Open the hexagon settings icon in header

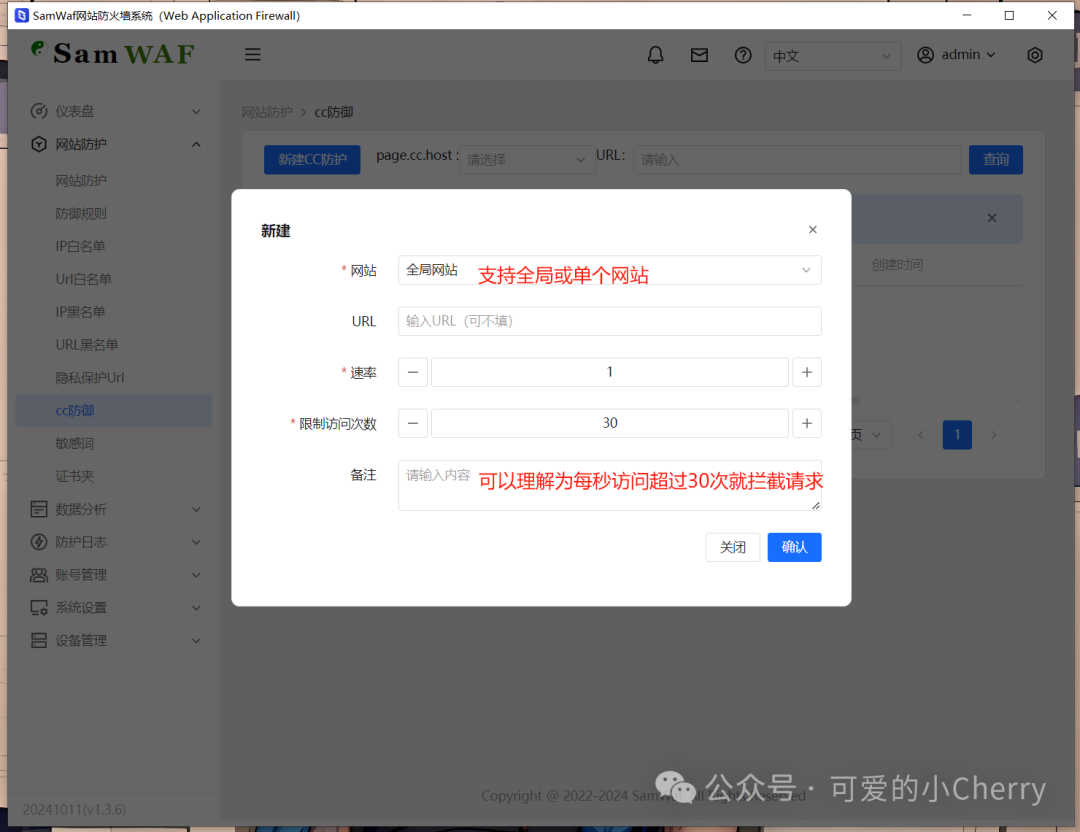[1035, 55]
